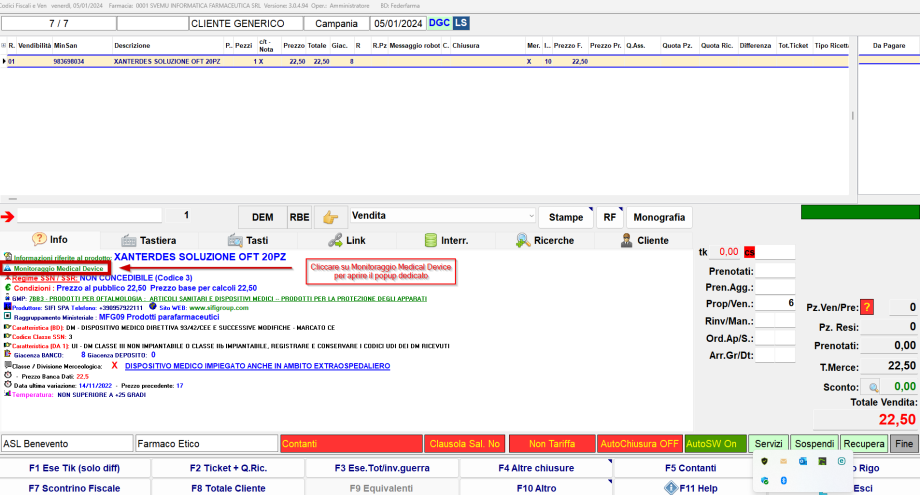This screenshot has height=495, width=920.
Task: Click the Monografia button
Action: 659,217
